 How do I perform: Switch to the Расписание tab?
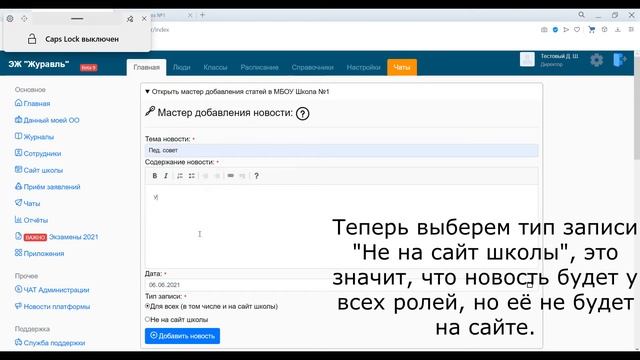coord(259,67)
